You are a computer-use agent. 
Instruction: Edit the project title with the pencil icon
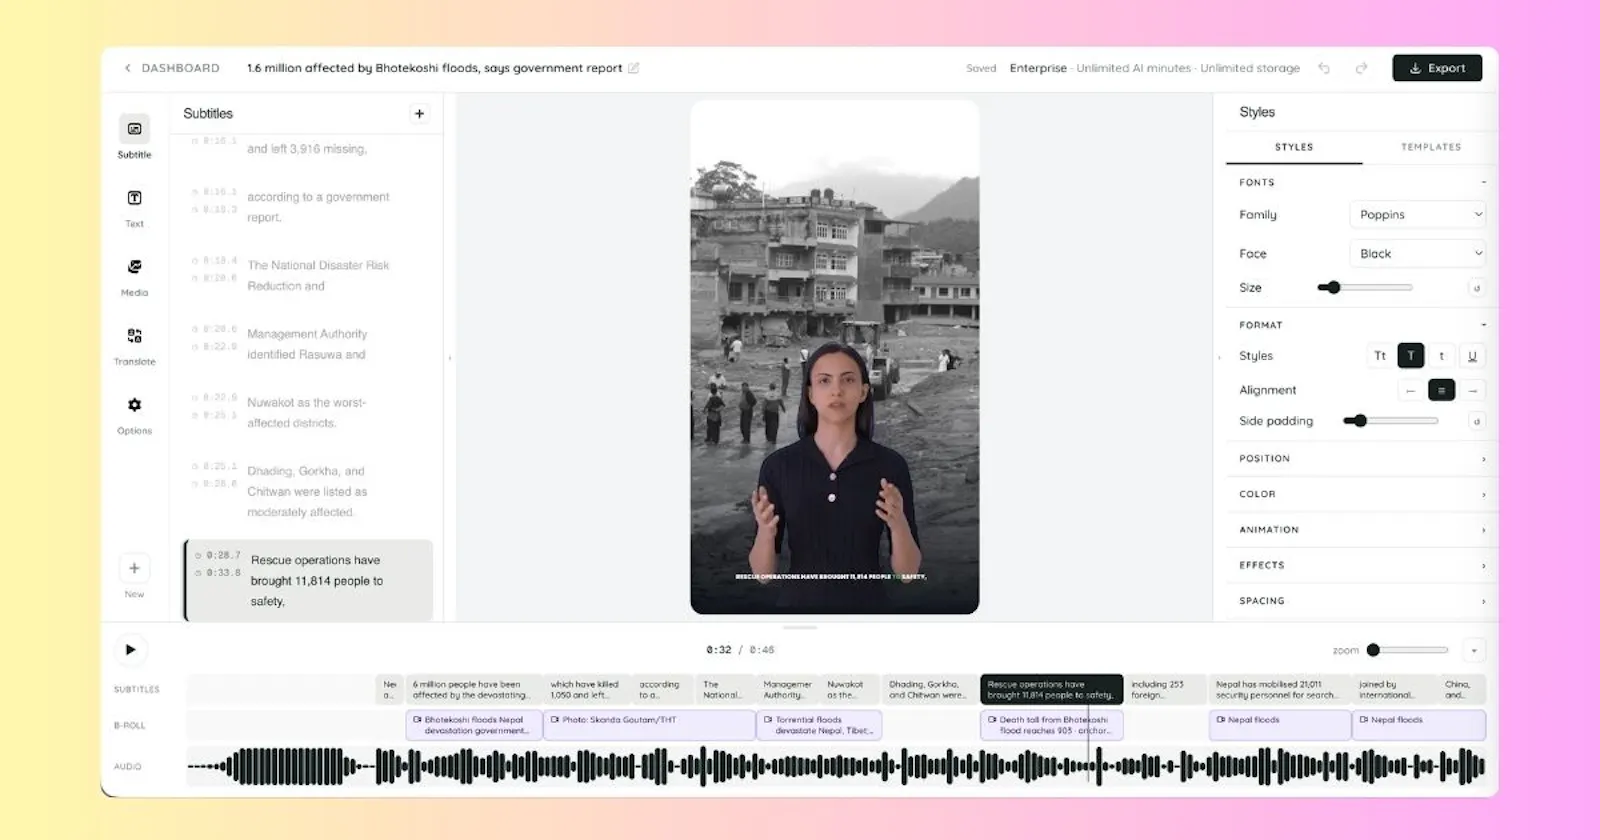tap(633, 68)
